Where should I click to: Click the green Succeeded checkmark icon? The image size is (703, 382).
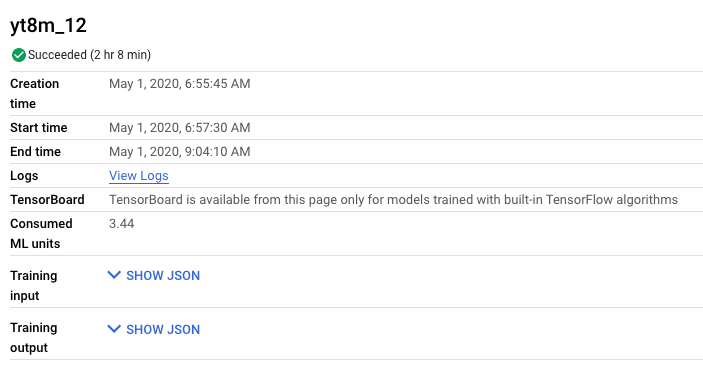click(x=18, y=55)
